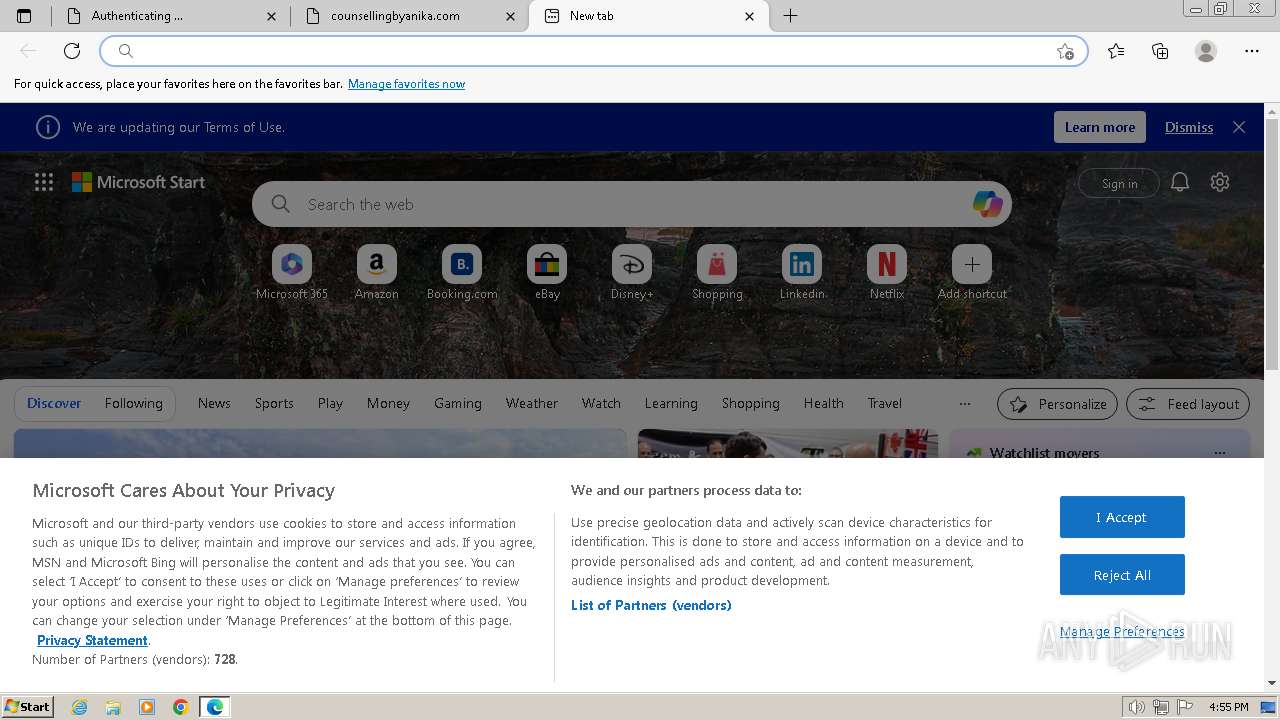Open the Watch category

(x=601, y=403)
